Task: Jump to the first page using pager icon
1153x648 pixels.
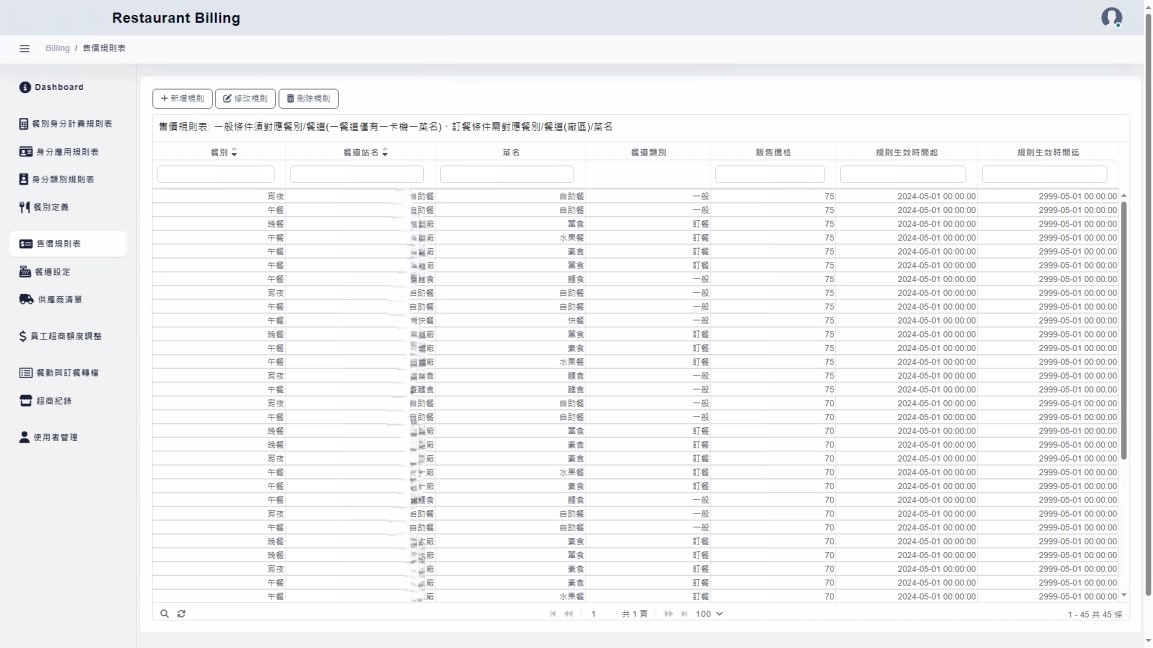Action: tap(554, 613)
